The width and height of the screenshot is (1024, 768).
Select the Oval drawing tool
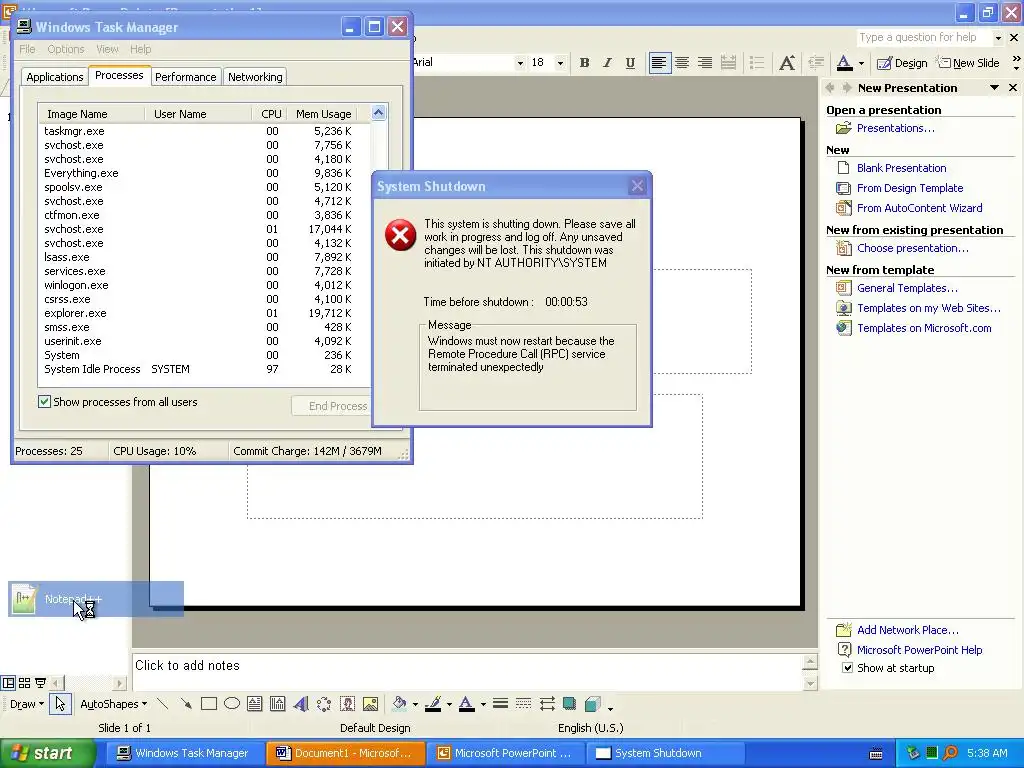coord(232,703)
